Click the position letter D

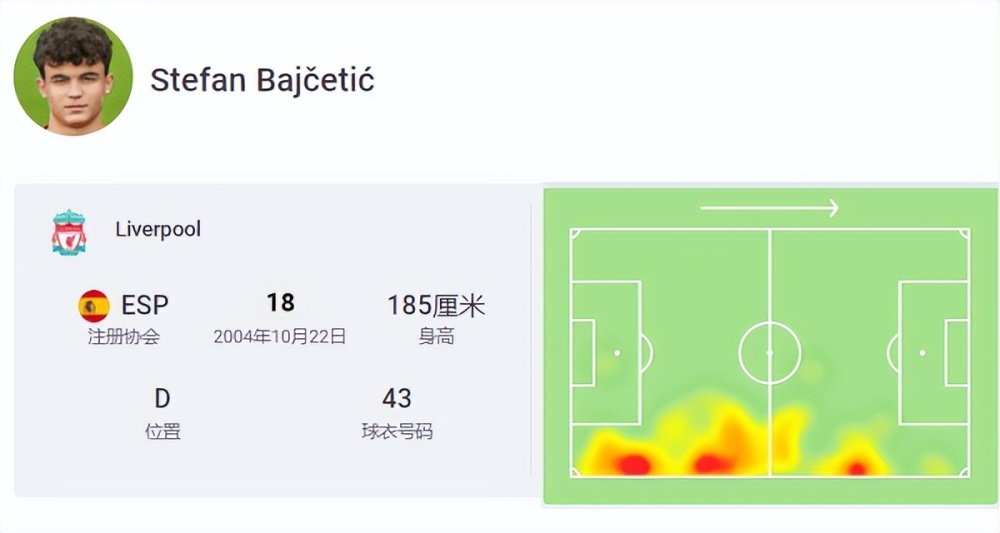(162, 398)
